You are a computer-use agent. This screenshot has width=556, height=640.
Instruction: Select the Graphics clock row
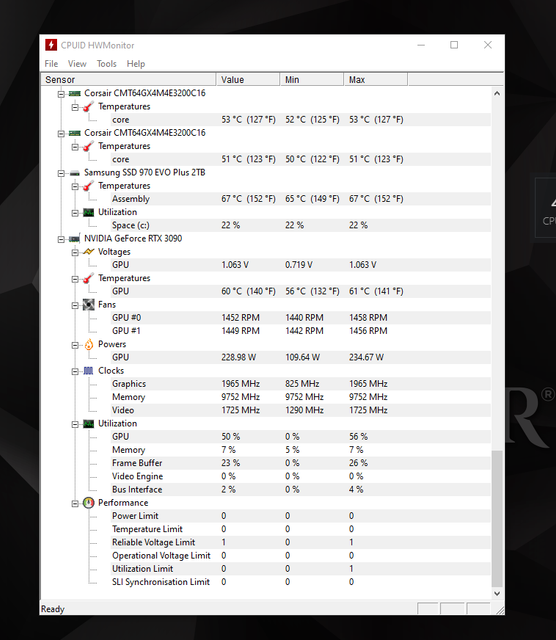tap(301, 384)
